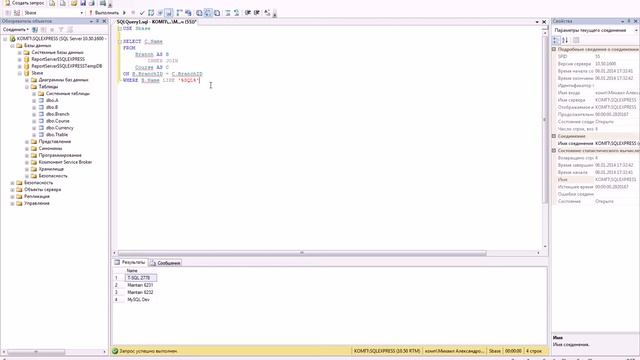Select the Системные таблицы folder
This screenshot has height=360, width=640.
point(68,93)
